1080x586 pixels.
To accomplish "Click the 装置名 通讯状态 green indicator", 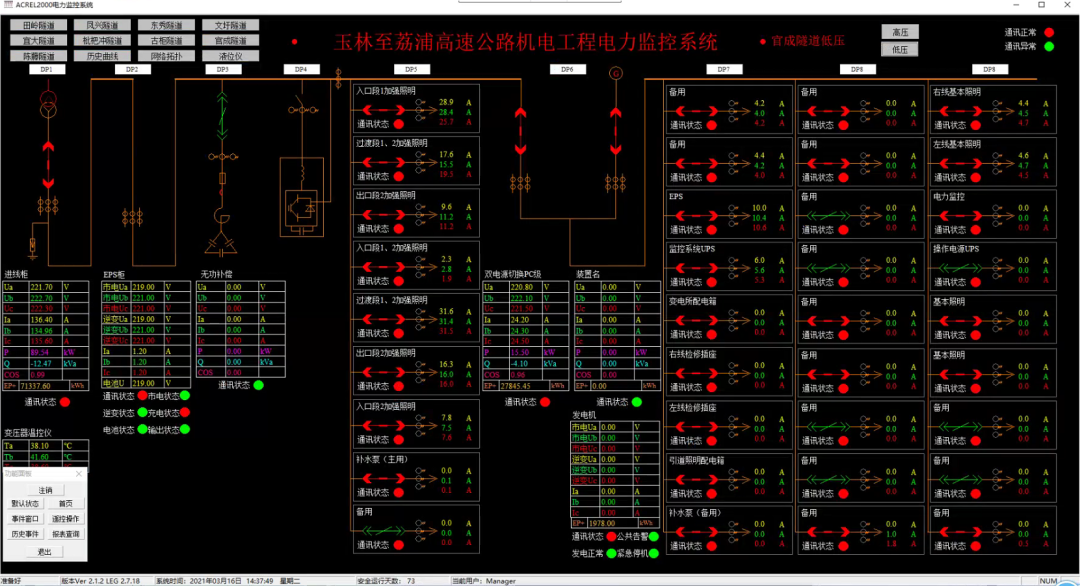I will (x=636, y=402).
